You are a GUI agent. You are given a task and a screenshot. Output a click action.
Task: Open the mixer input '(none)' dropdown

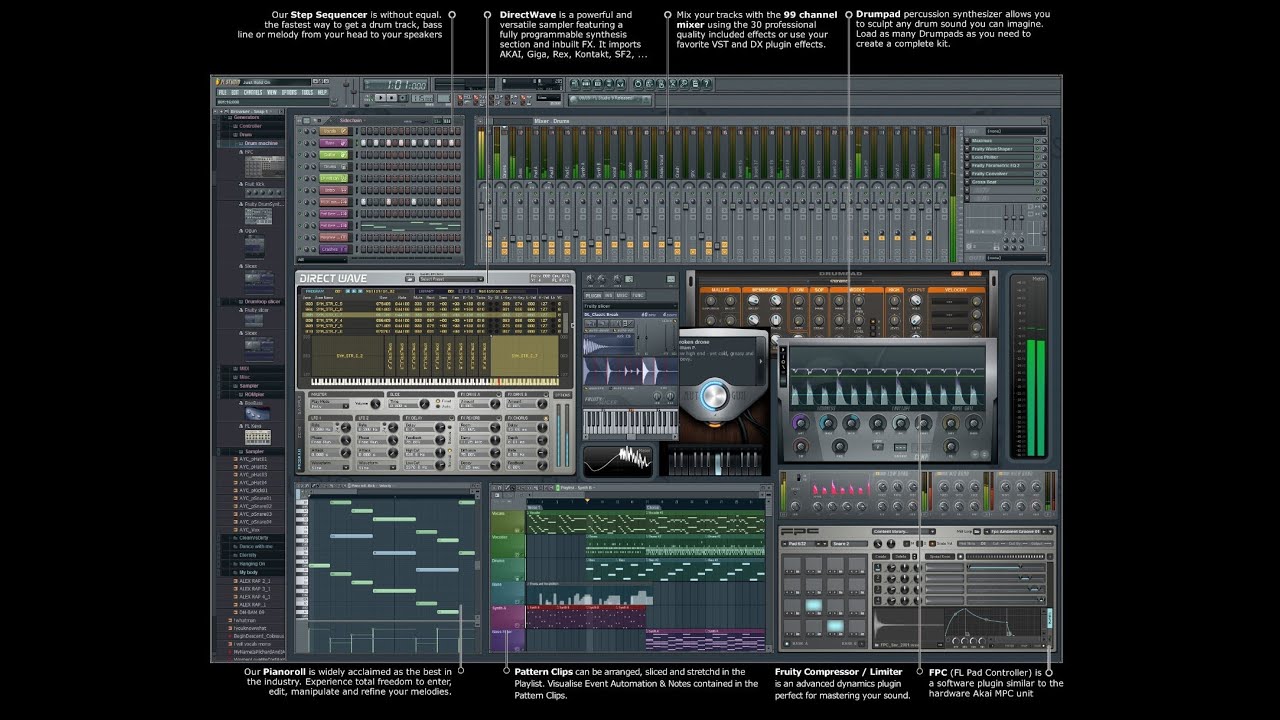click(x=1016, y=131)
